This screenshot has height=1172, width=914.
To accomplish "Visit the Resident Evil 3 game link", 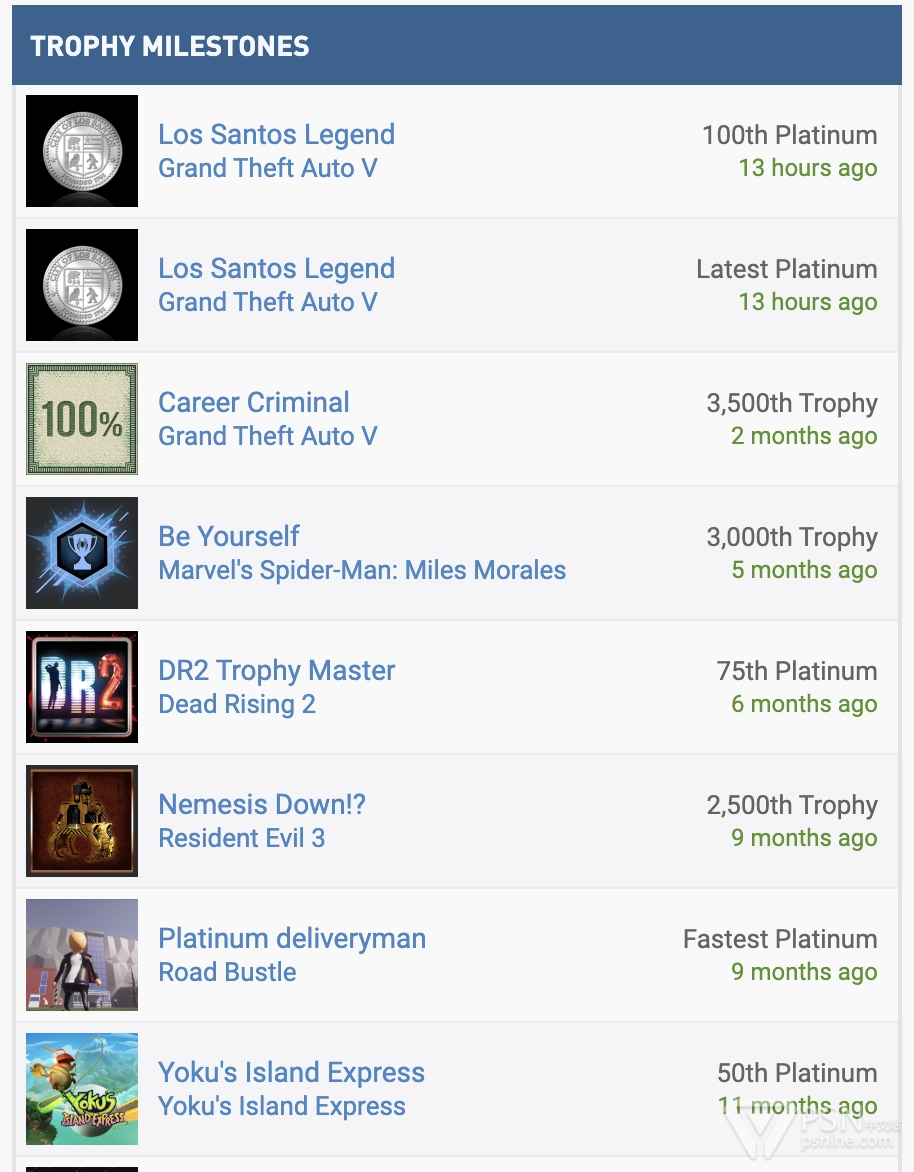I will click(241, 838).
